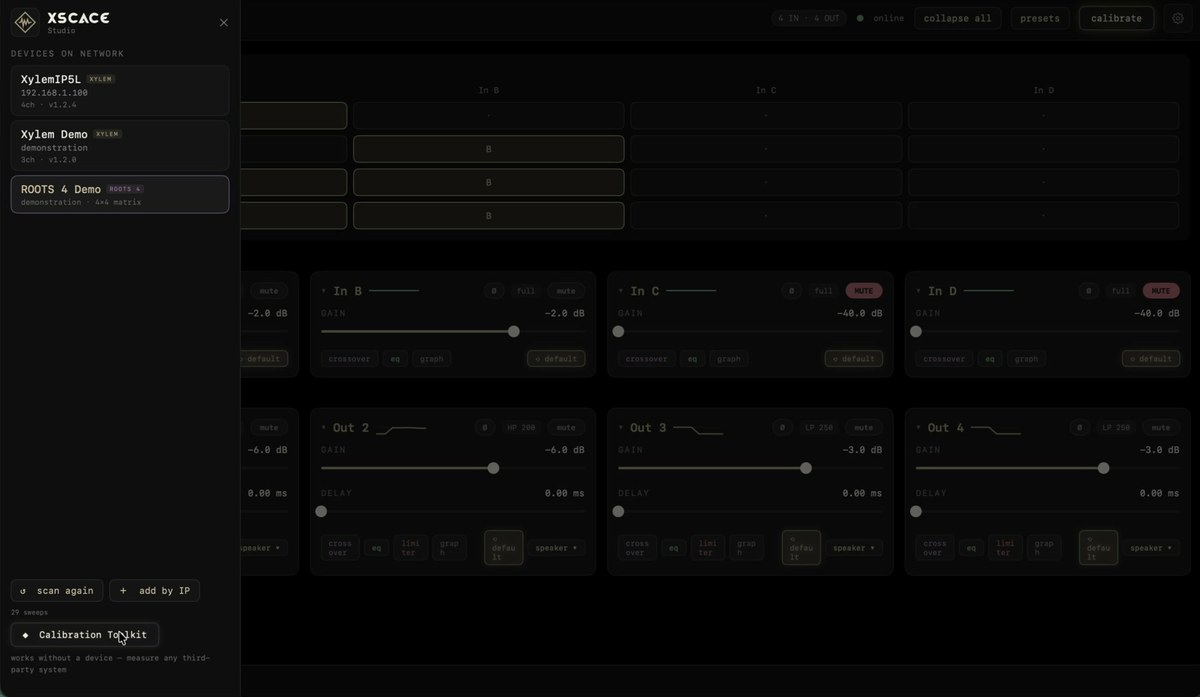Image resolution: width=1200 pixels, height=697 pixels.
Task: Invert phase (Ø) on In C
Action: point(791,291)
